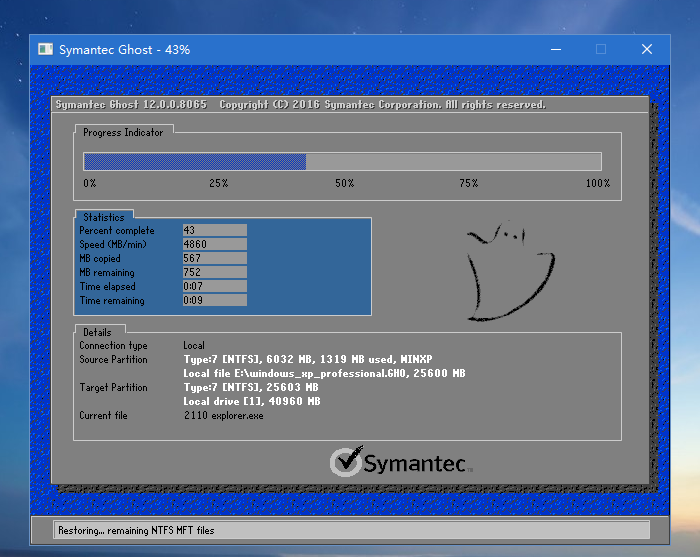Click the 75% progress scale label

tap(469, 183)
